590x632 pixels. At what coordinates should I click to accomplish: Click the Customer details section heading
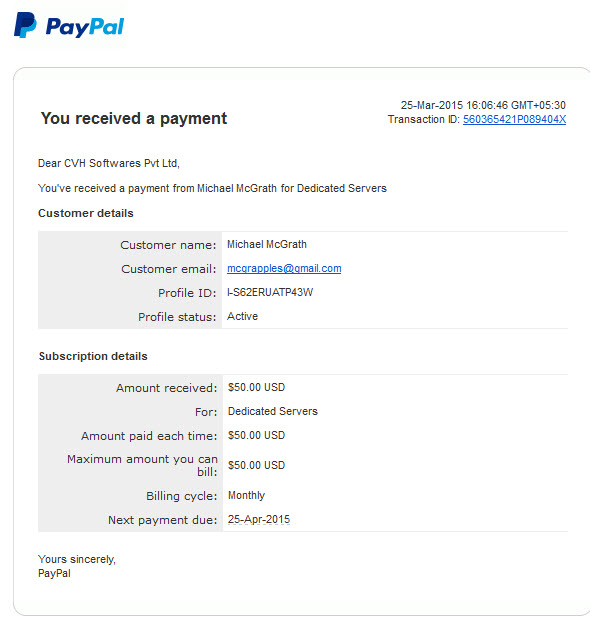coord(86,213)
